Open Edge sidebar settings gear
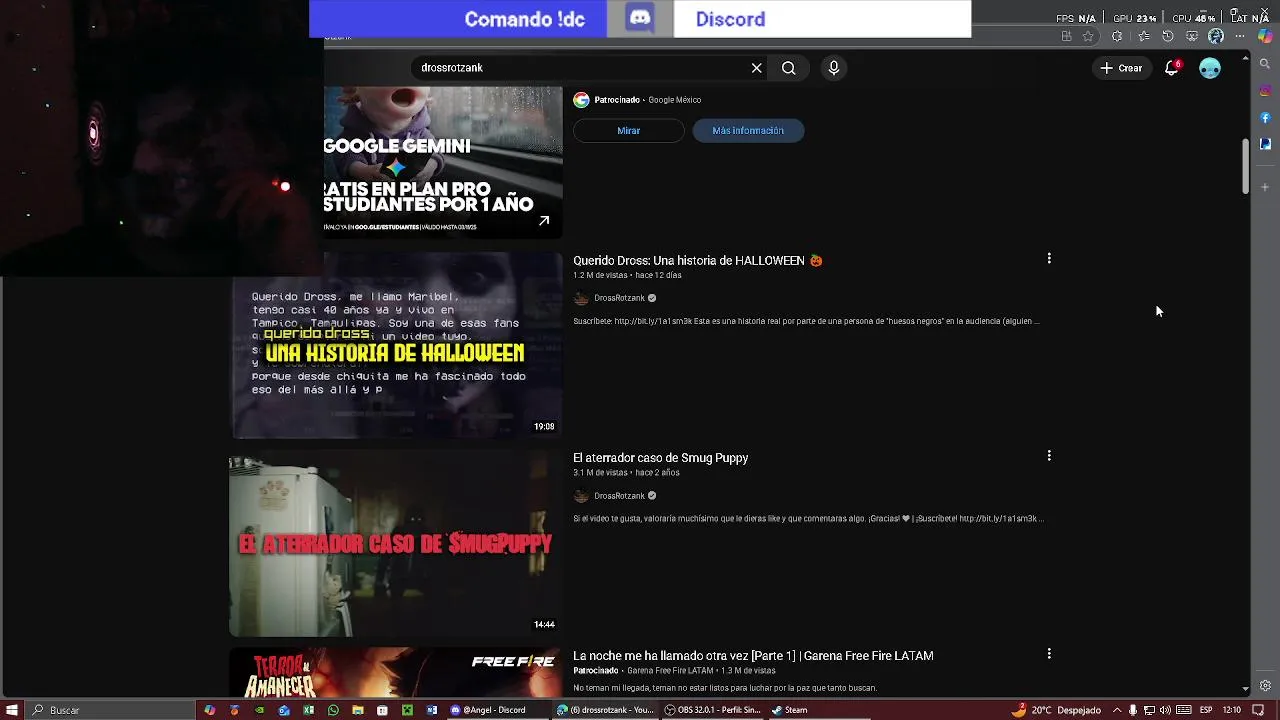Screen dimensions: 1280x720 coord(1265,686)
